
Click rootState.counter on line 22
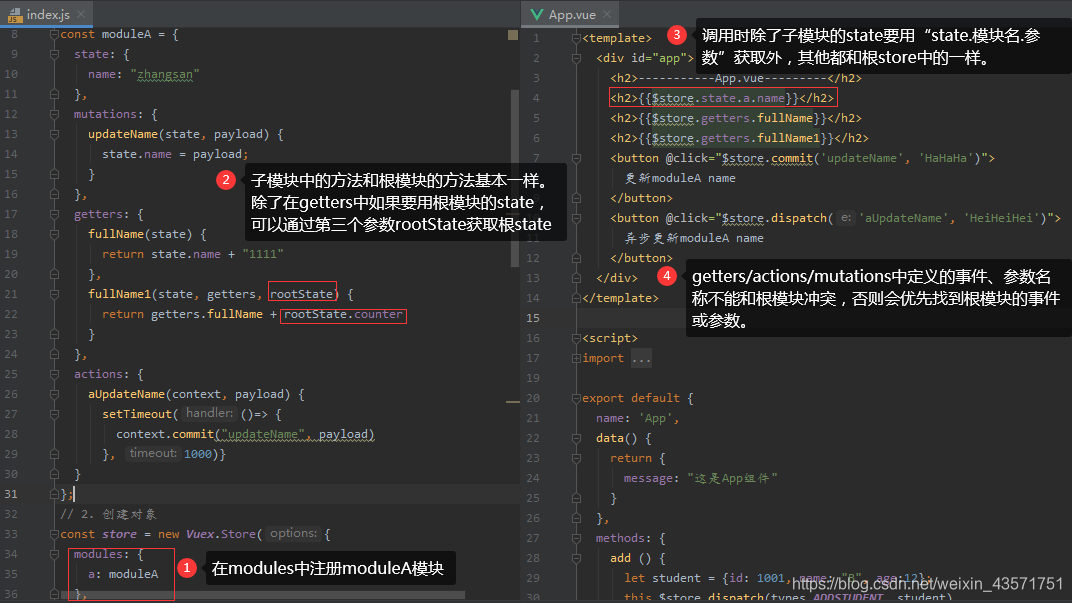click(x=343, y=314)
